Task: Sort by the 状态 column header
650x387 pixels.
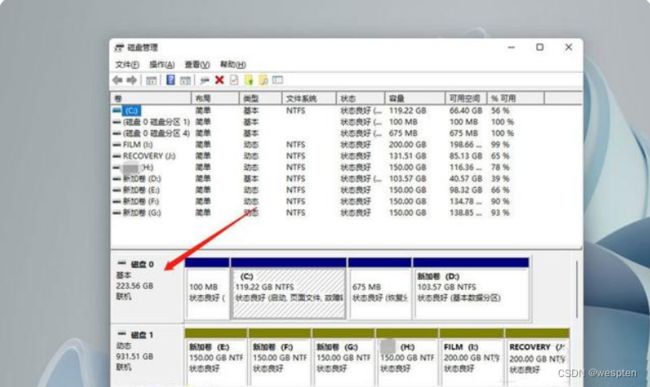Action: [361, 98]
